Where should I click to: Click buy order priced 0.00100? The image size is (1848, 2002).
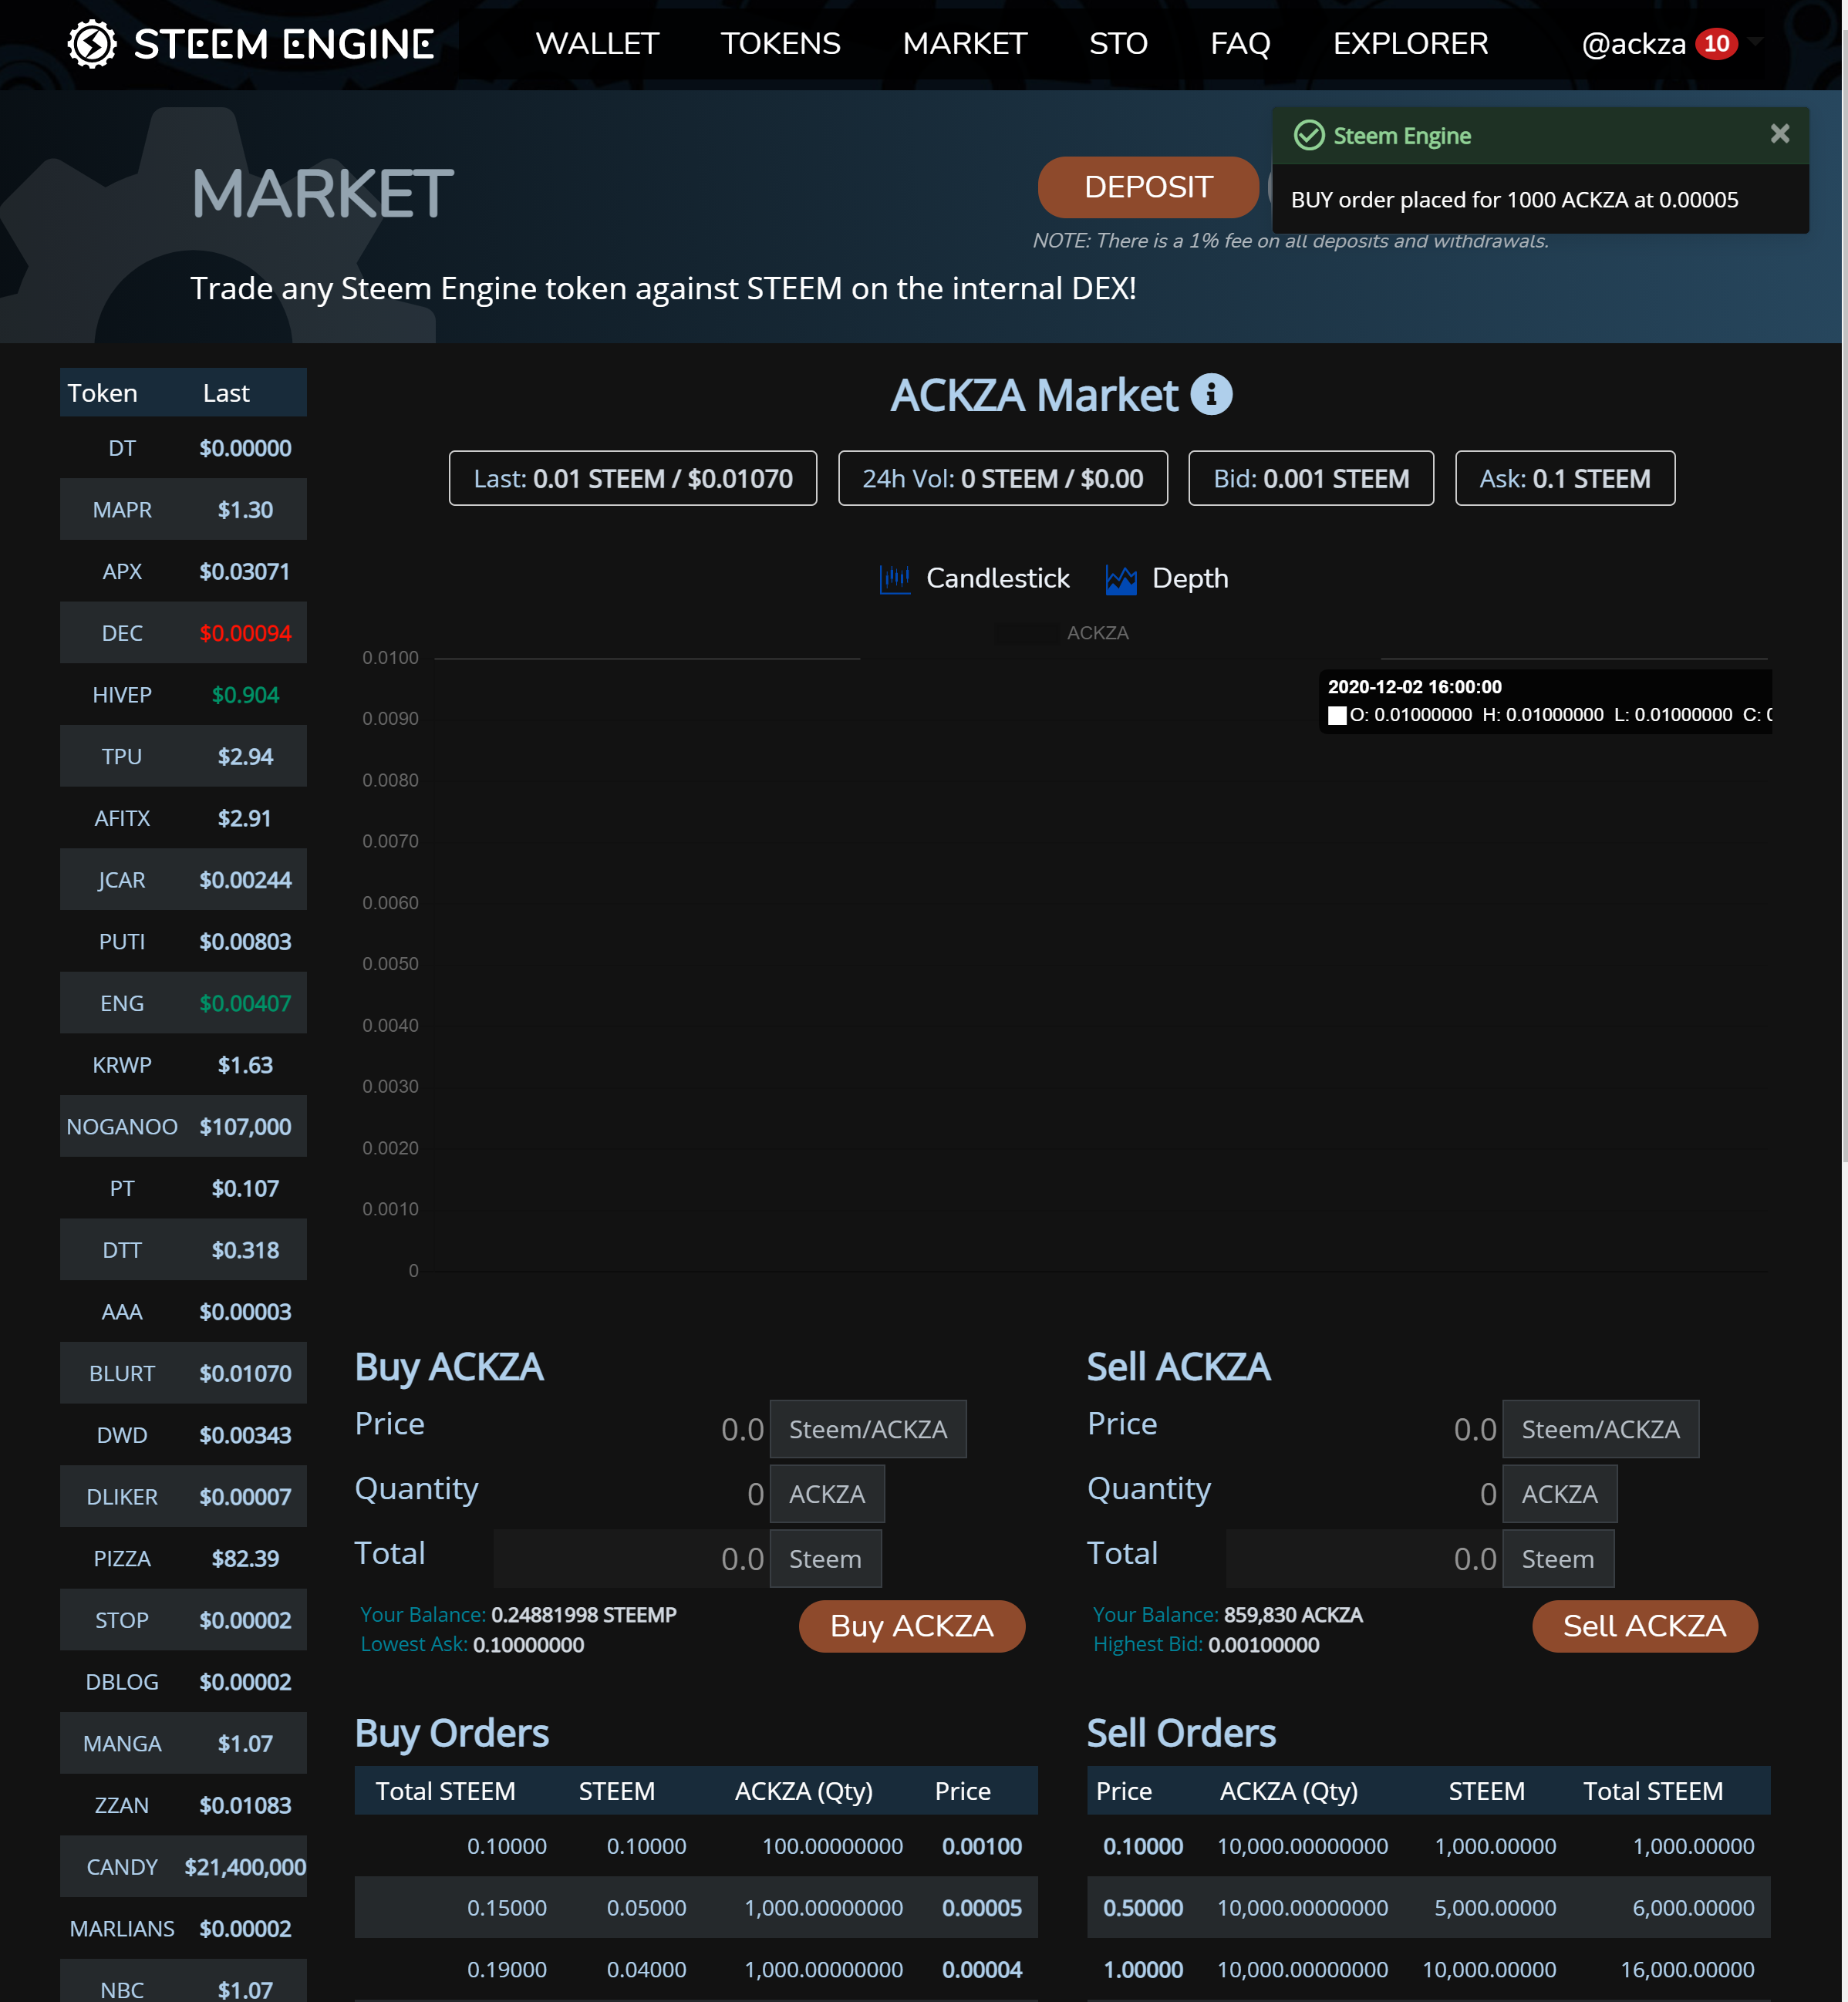point(696,1846)
